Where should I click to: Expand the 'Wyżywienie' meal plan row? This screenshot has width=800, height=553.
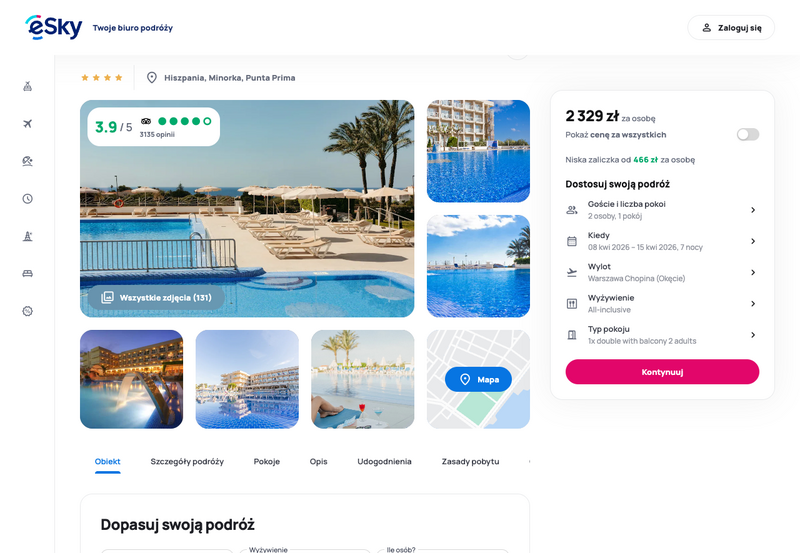coord(662,304)
